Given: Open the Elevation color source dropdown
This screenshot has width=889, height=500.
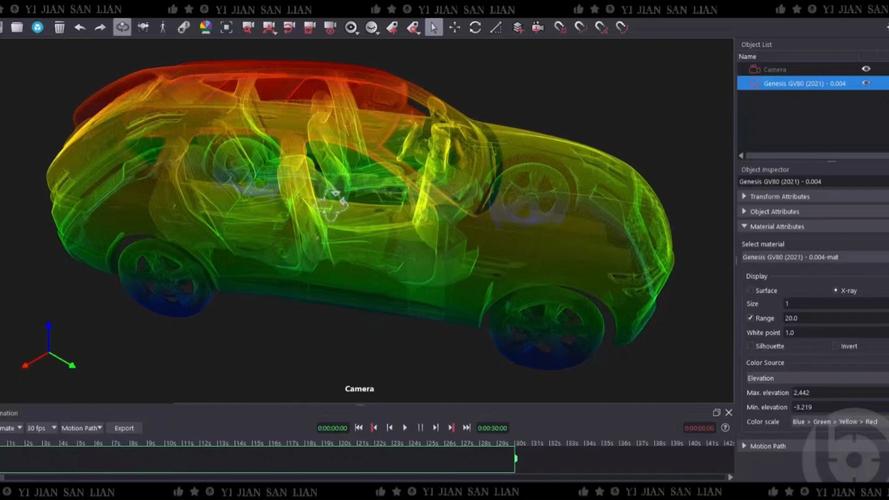Looking at the screenshot, I should pyautogui.click(x=816, y=378).
